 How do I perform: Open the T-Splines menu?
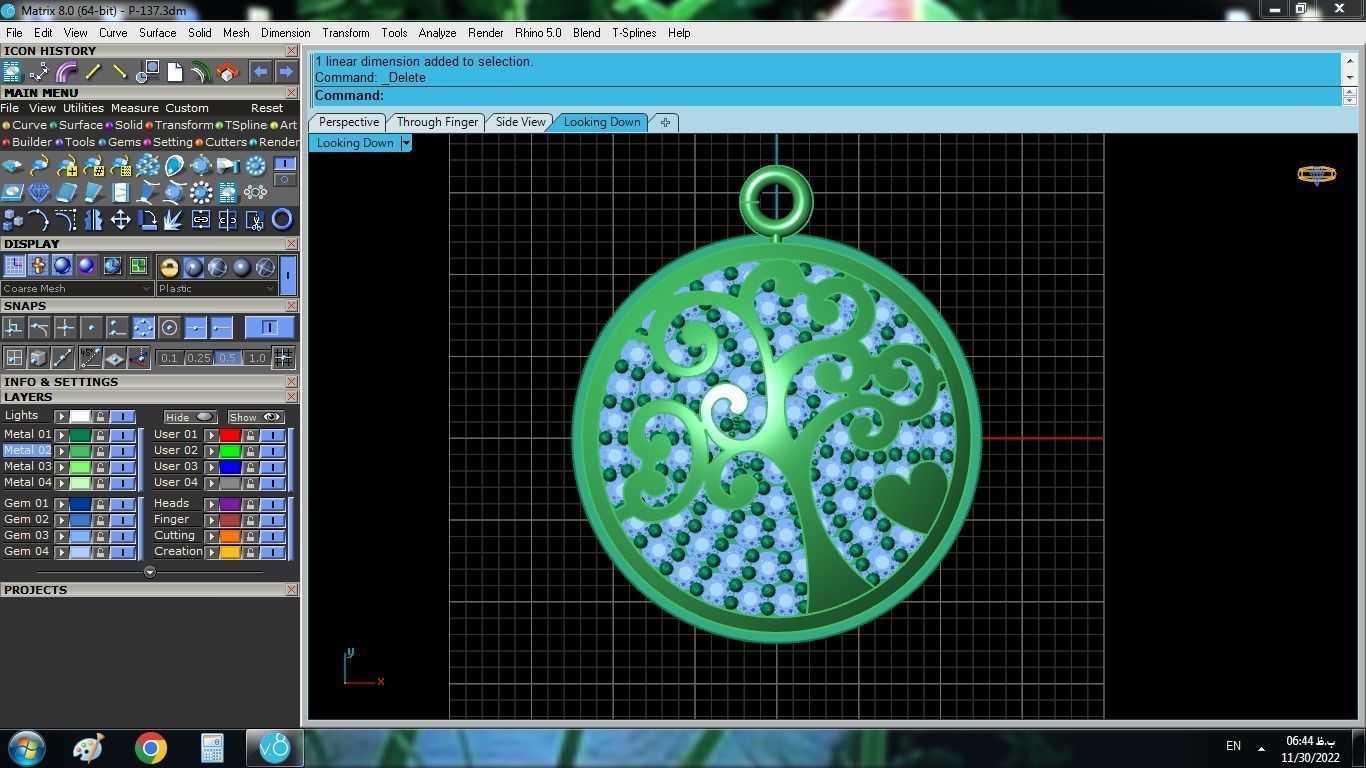[x=634, y=33]
